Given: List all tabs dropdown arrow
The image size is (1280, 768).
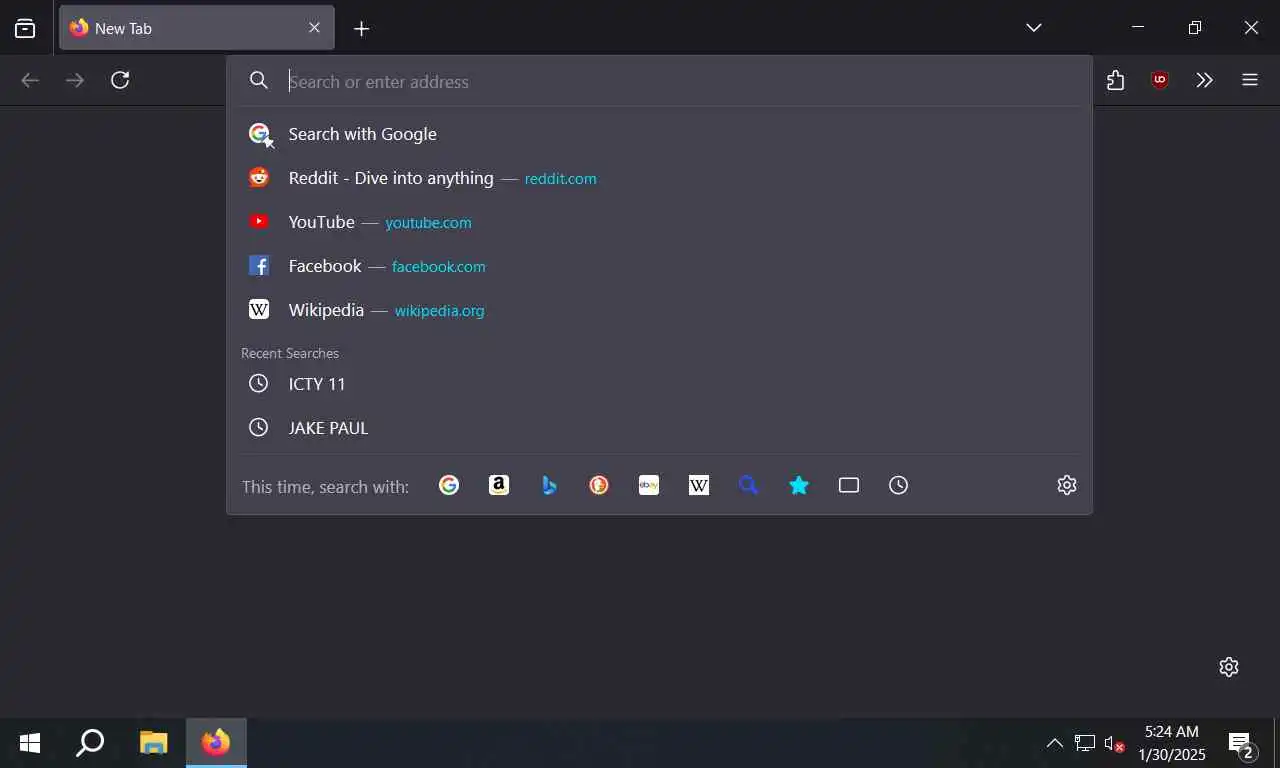Looking at the screenshot, I should click(x=1034, y=28).
